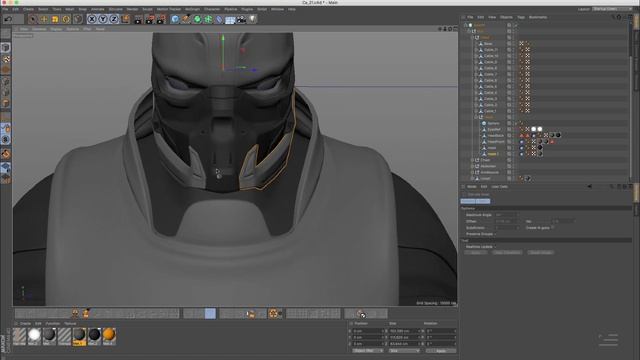Switch to Polygons mode in left palette
Screen dimensions: 640x360
pos(6,103)
